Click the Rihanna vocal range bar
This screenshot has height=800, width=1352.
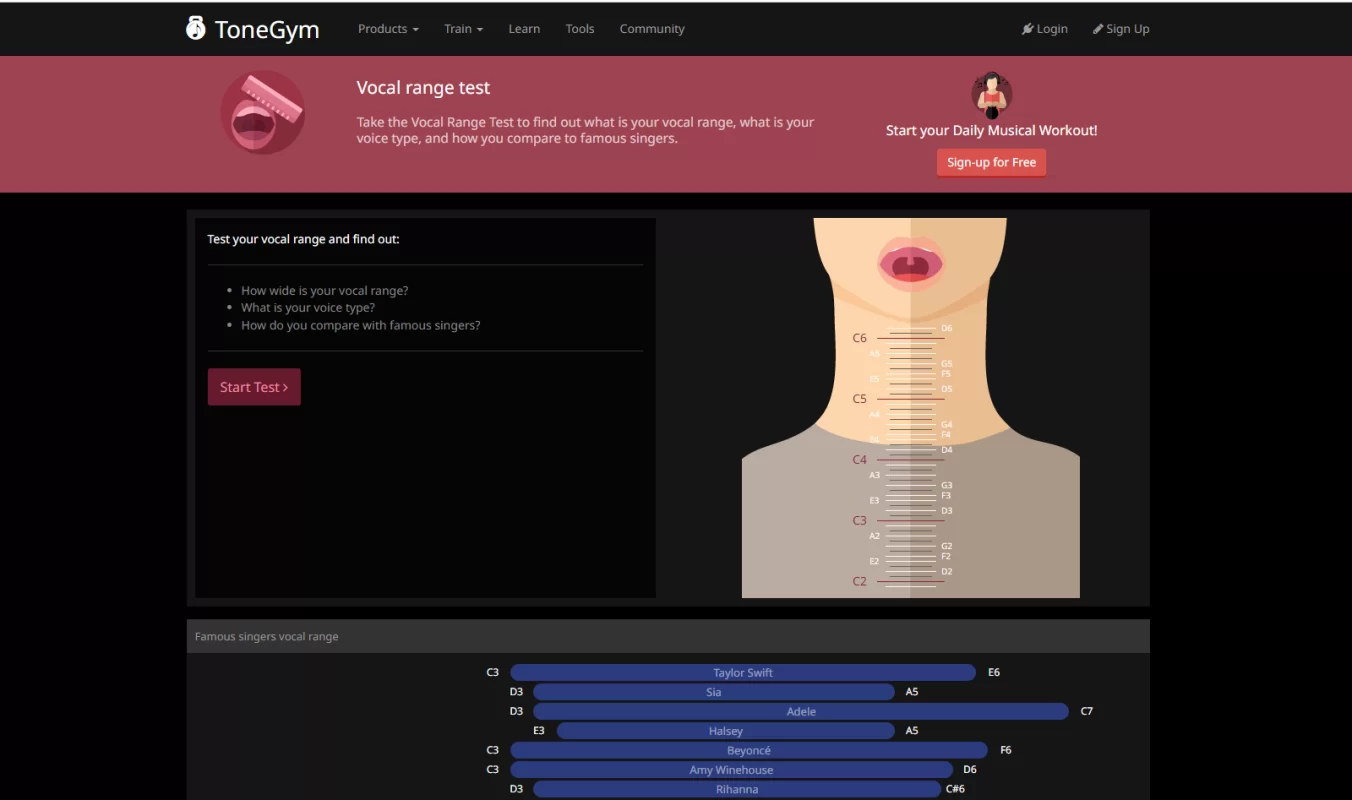coord(737,789)
